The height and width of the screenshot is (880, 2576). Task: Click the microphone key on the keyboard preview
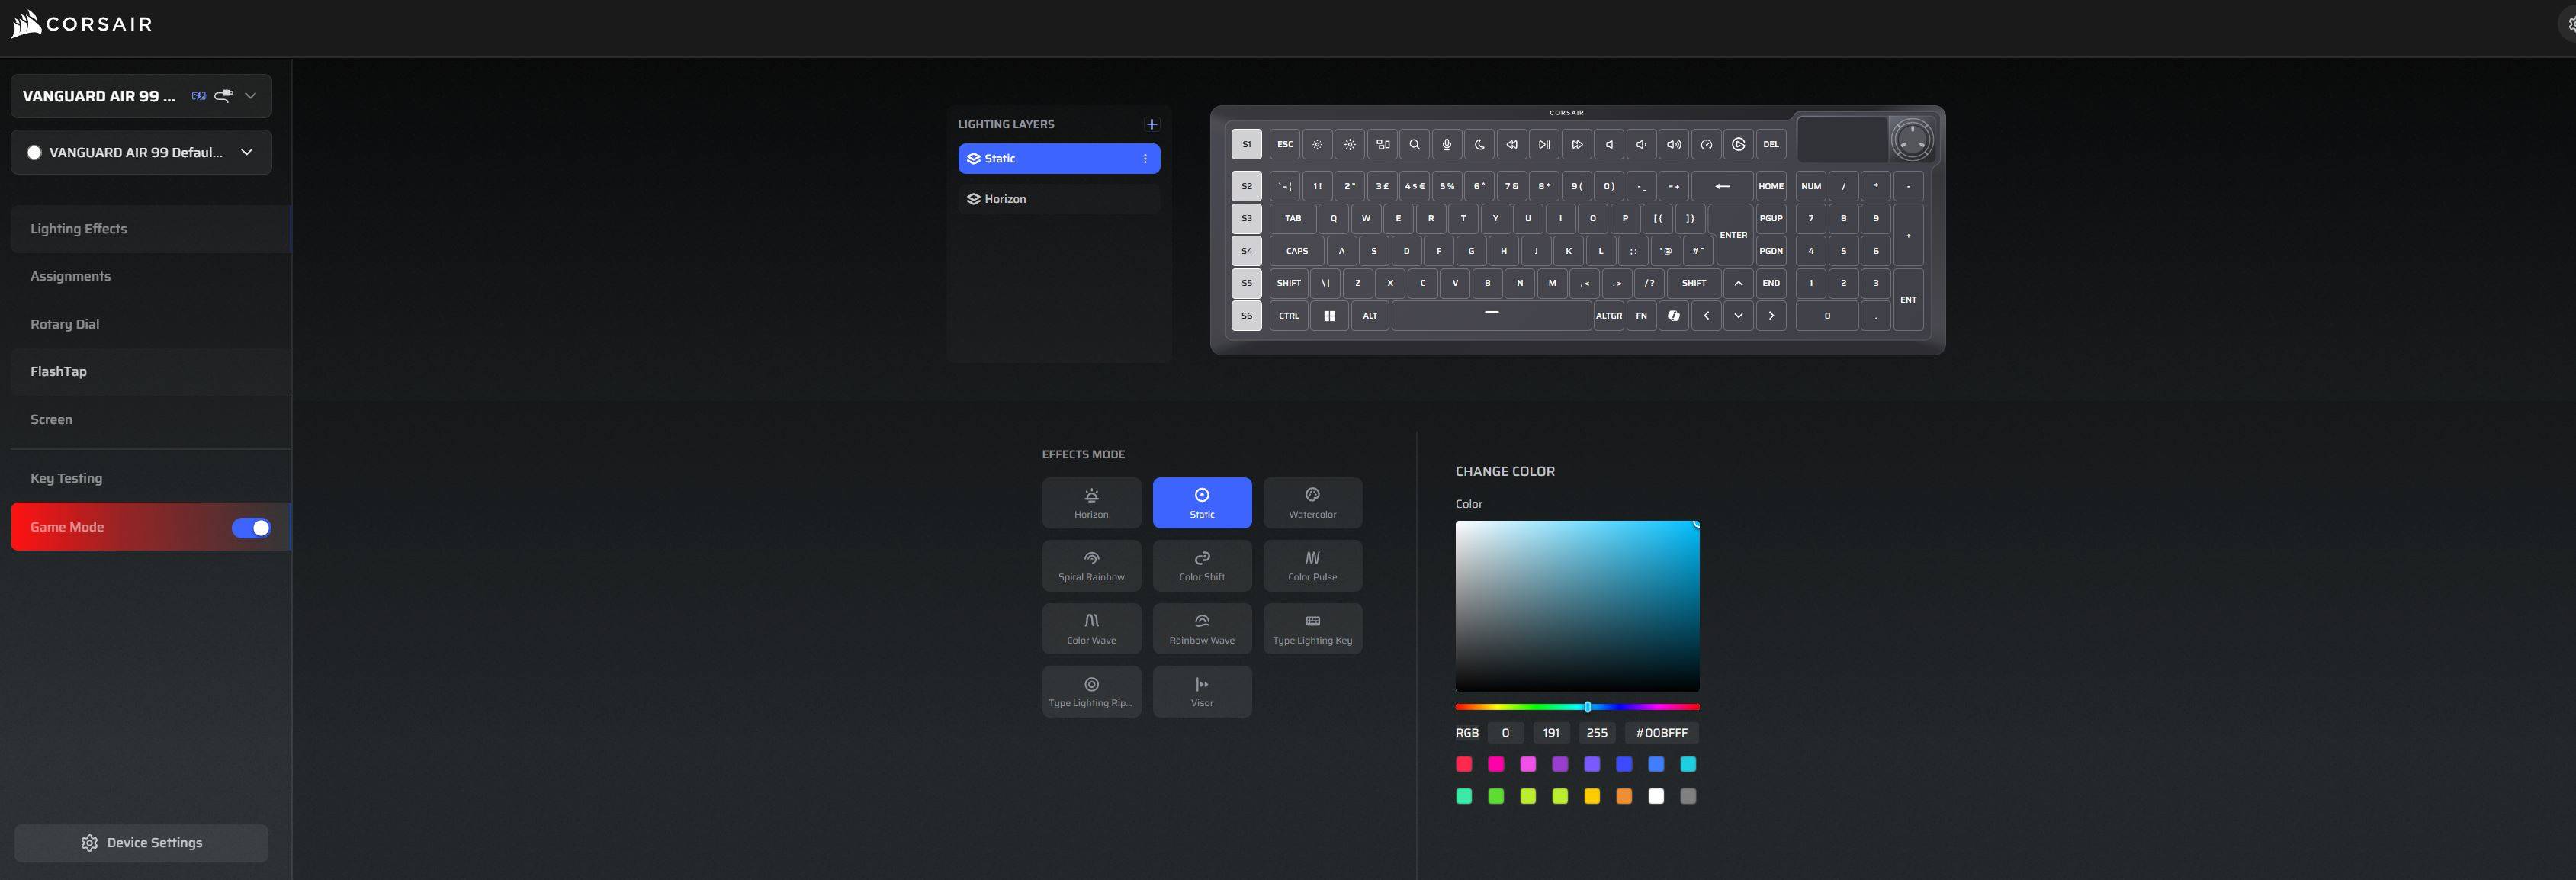[1446, 144]
